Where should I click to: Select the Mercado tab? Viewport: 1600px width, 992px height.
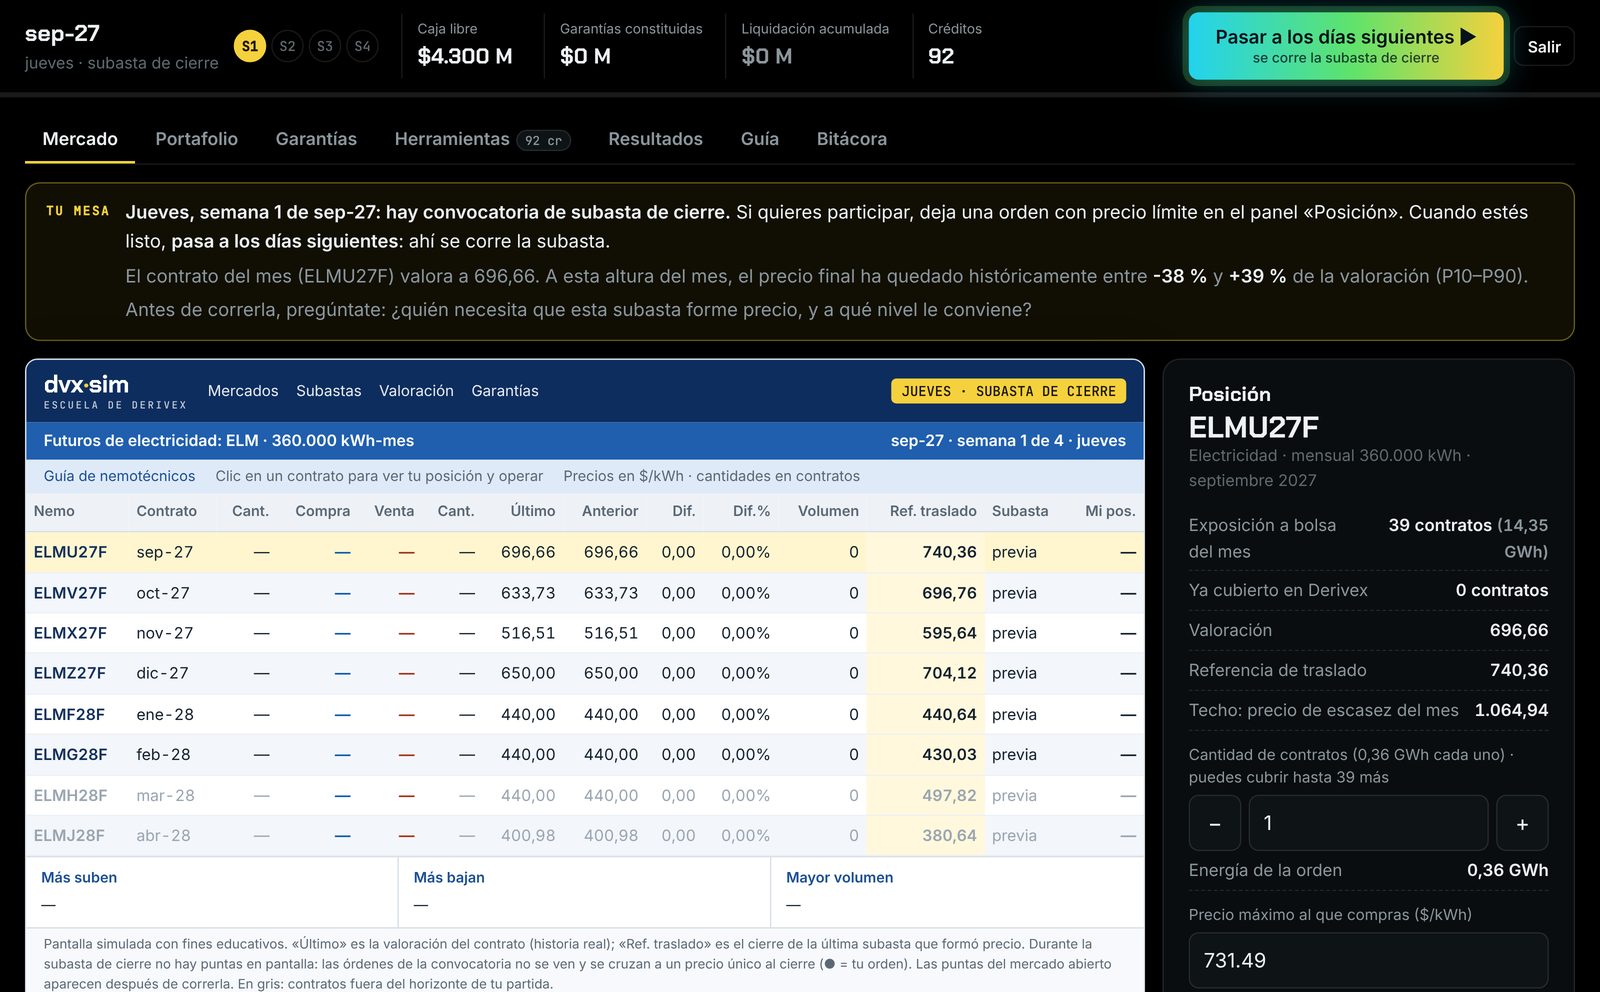click(80, 139)
